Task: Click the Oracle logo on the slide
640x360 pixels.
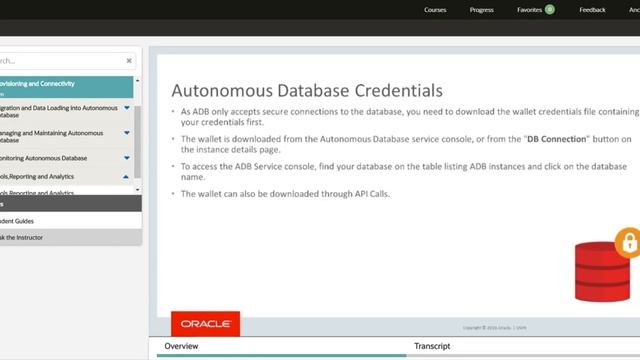Action: [205, 324]
